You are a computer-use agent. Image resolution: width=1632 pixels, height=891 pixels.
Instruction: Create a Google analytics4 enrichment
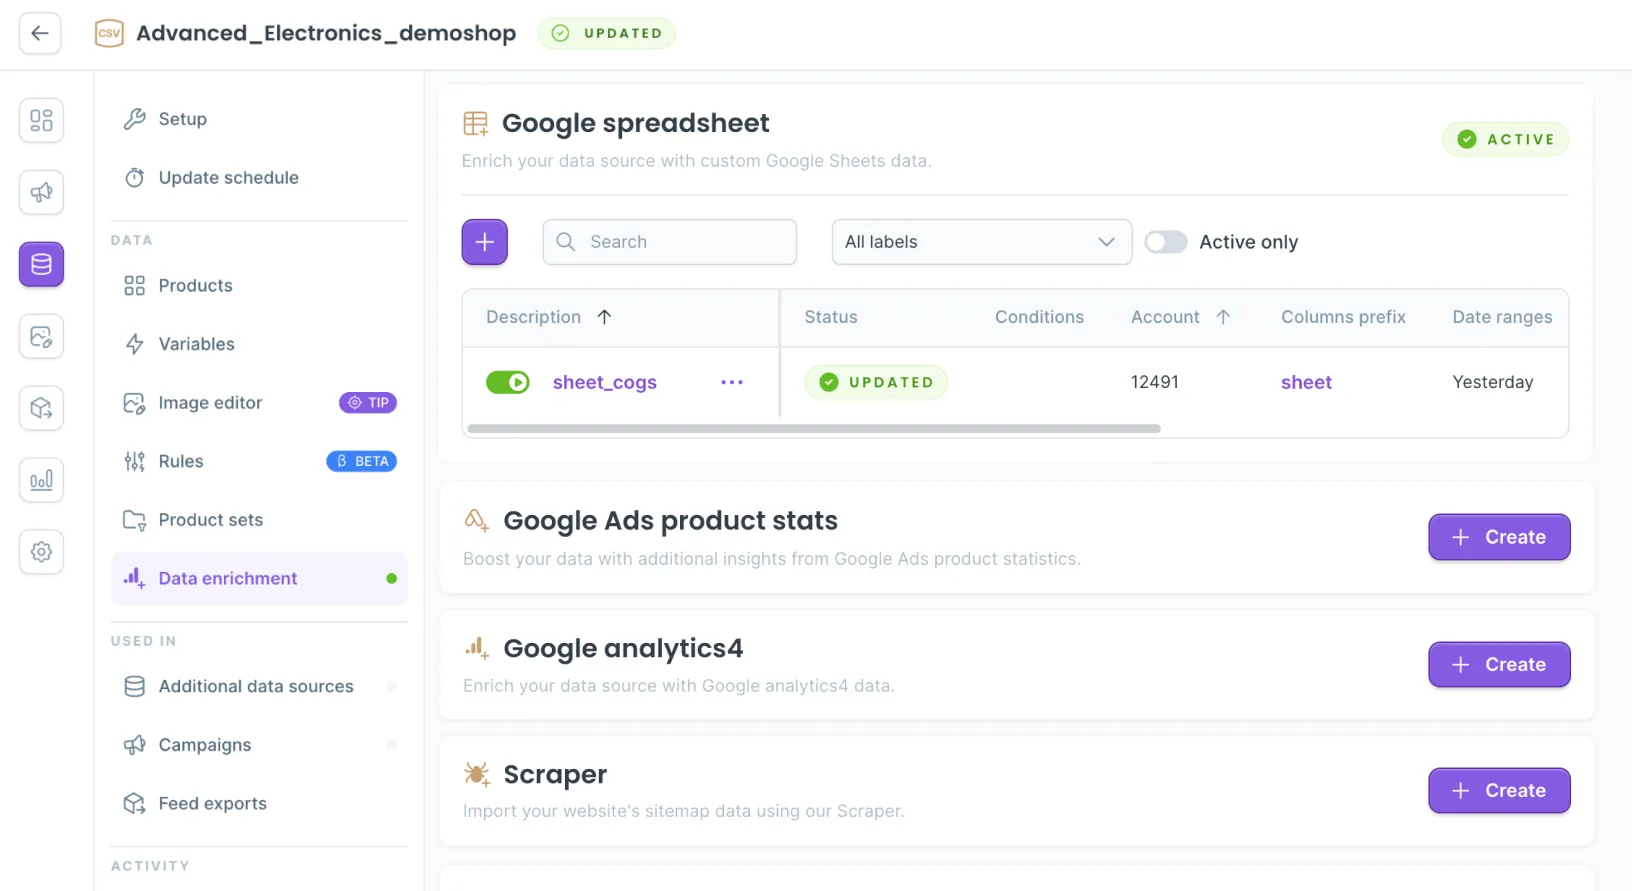[1499, 665]
